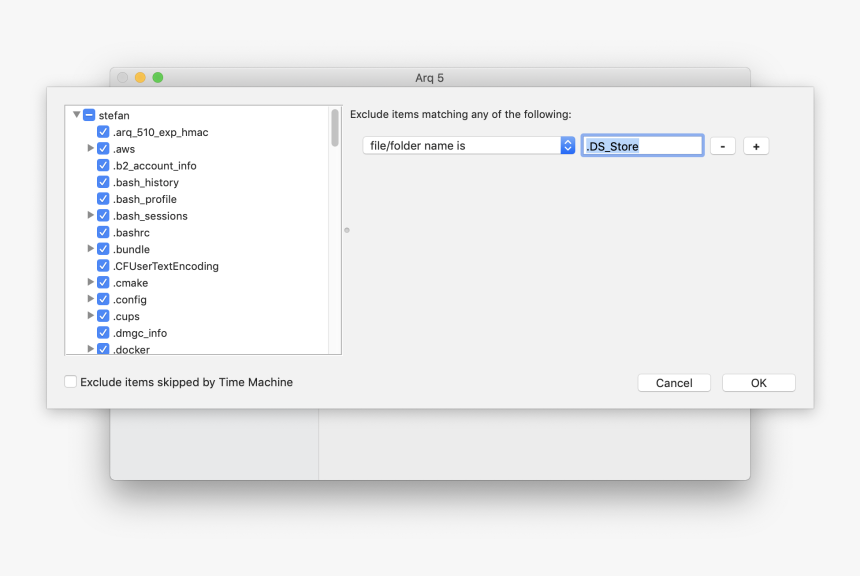Image resolution: width=860 pixels, height=576 pixels.
Task: Toggle the stefan root folder checkbox
Action: [x=89, y=115]
